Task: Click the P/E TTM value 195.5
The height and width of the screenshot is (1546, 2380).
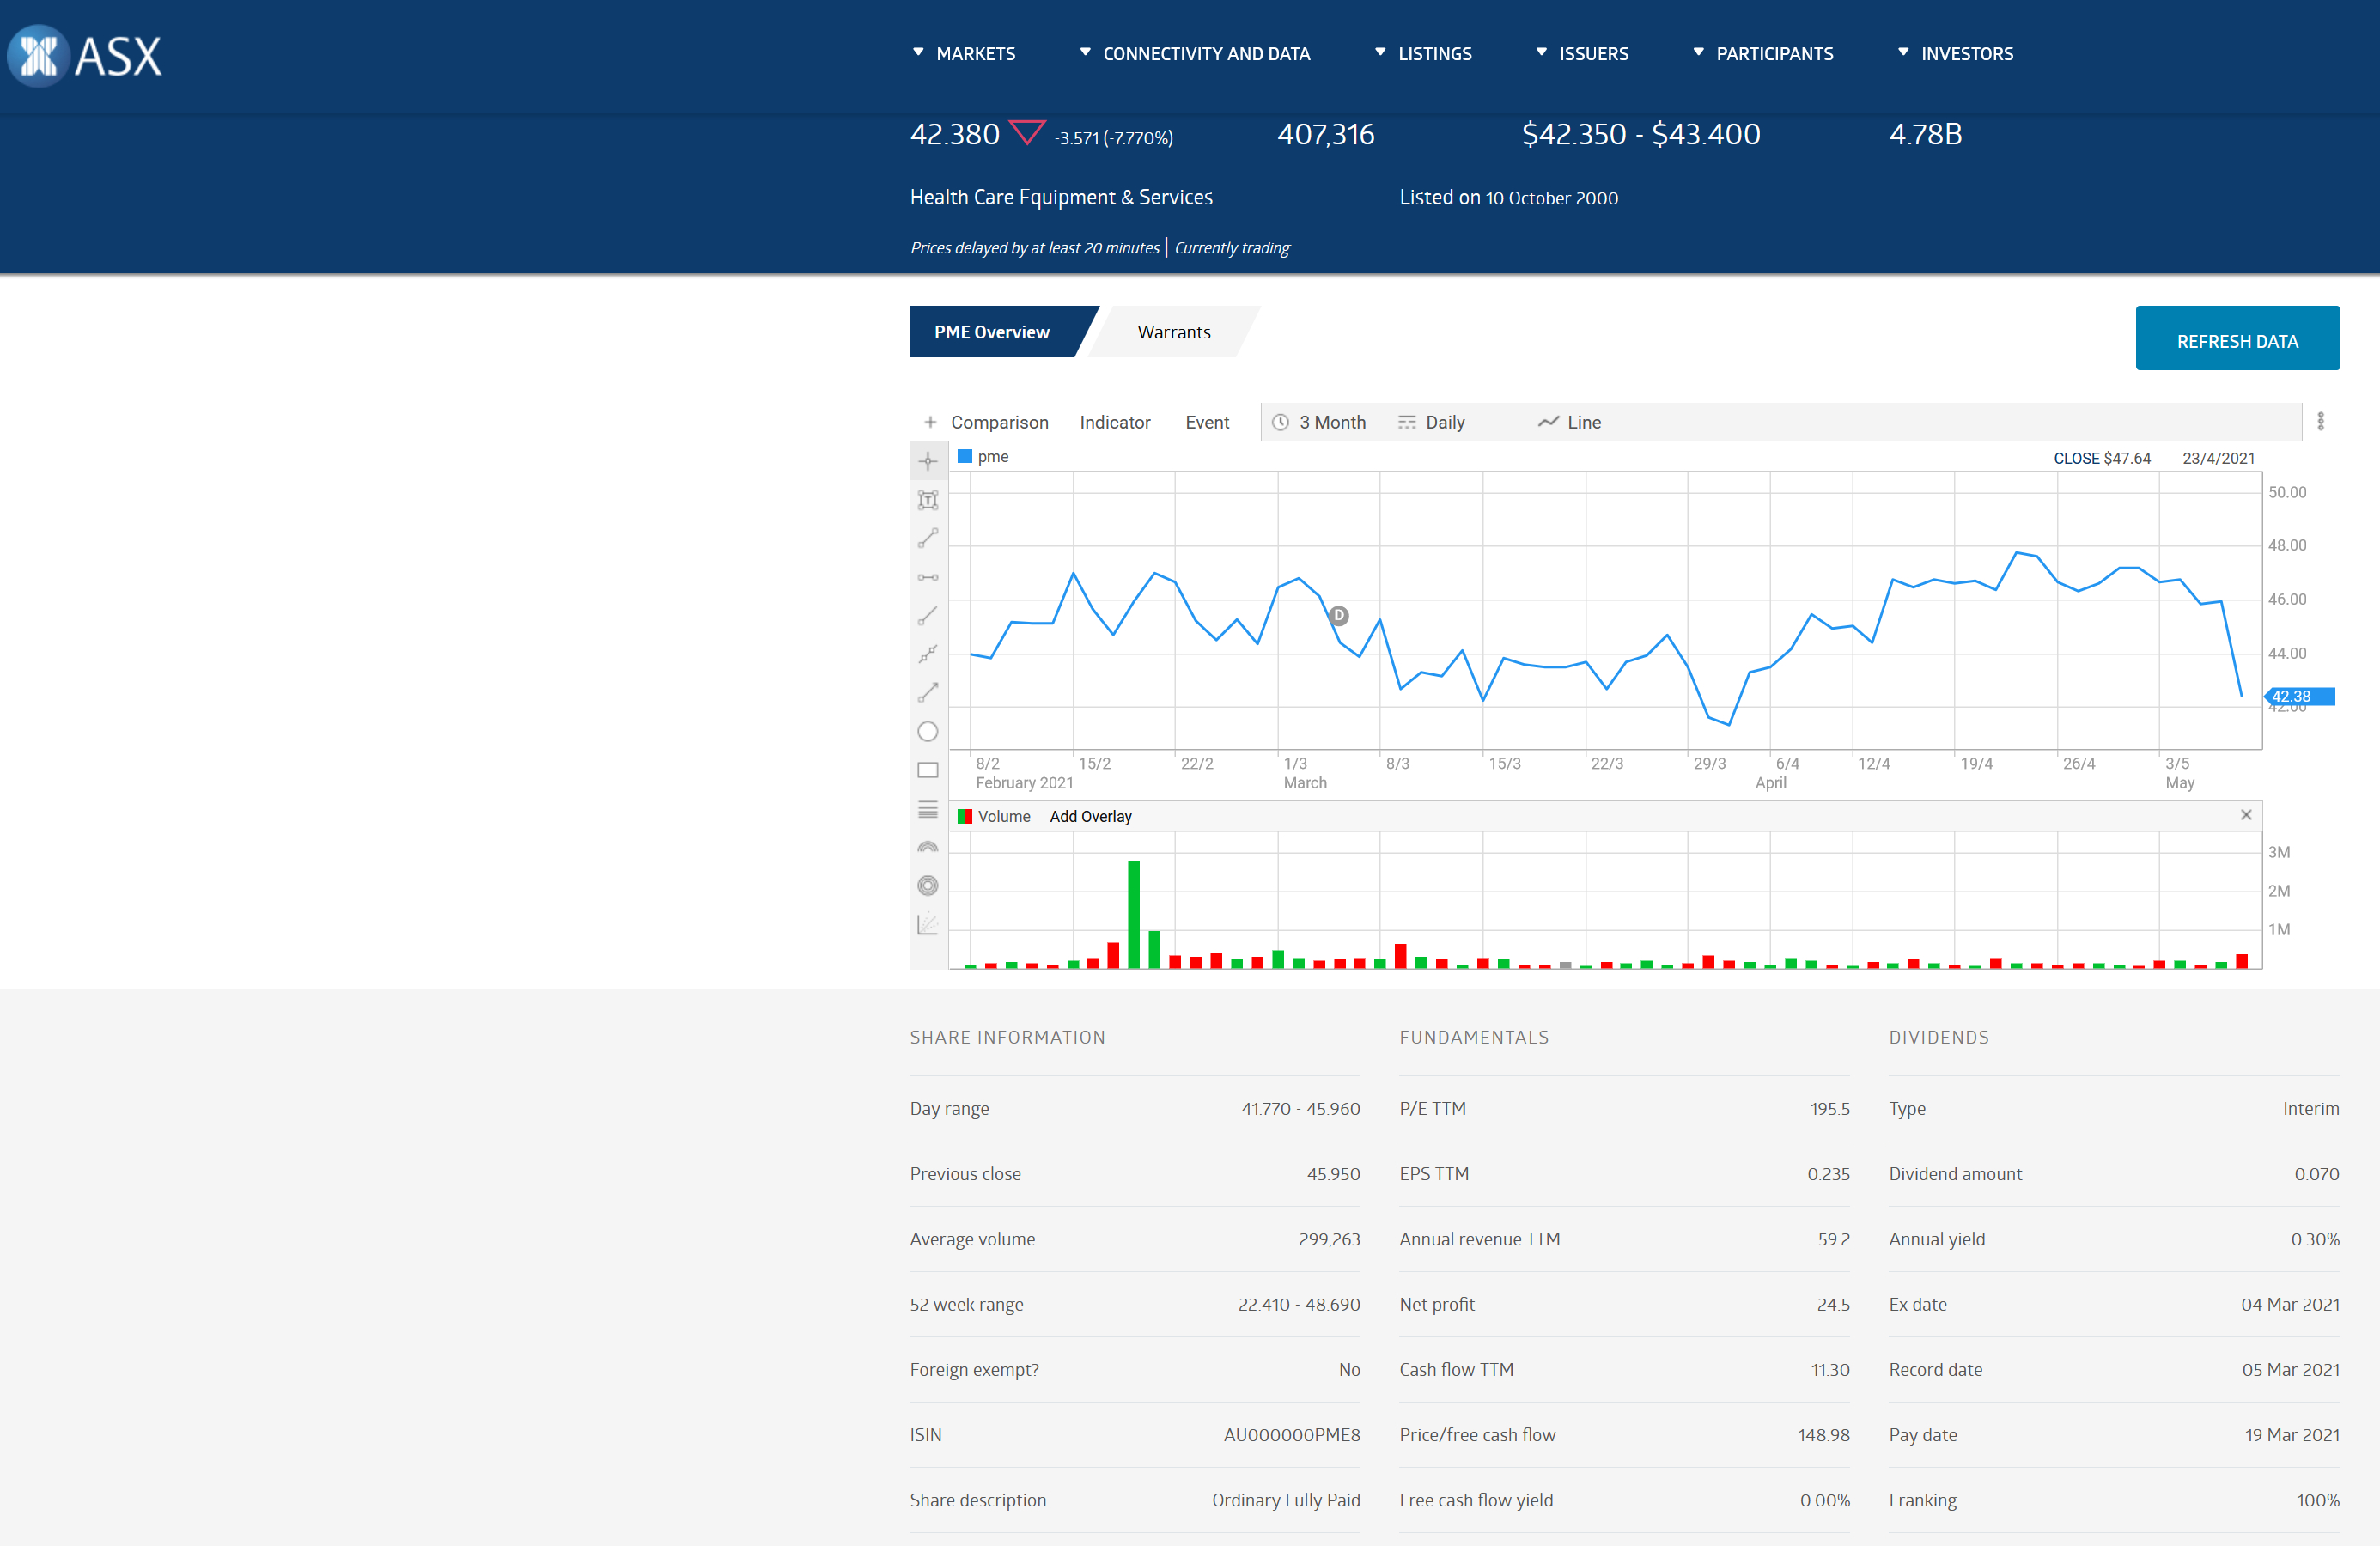Action: (1829, 1108)
